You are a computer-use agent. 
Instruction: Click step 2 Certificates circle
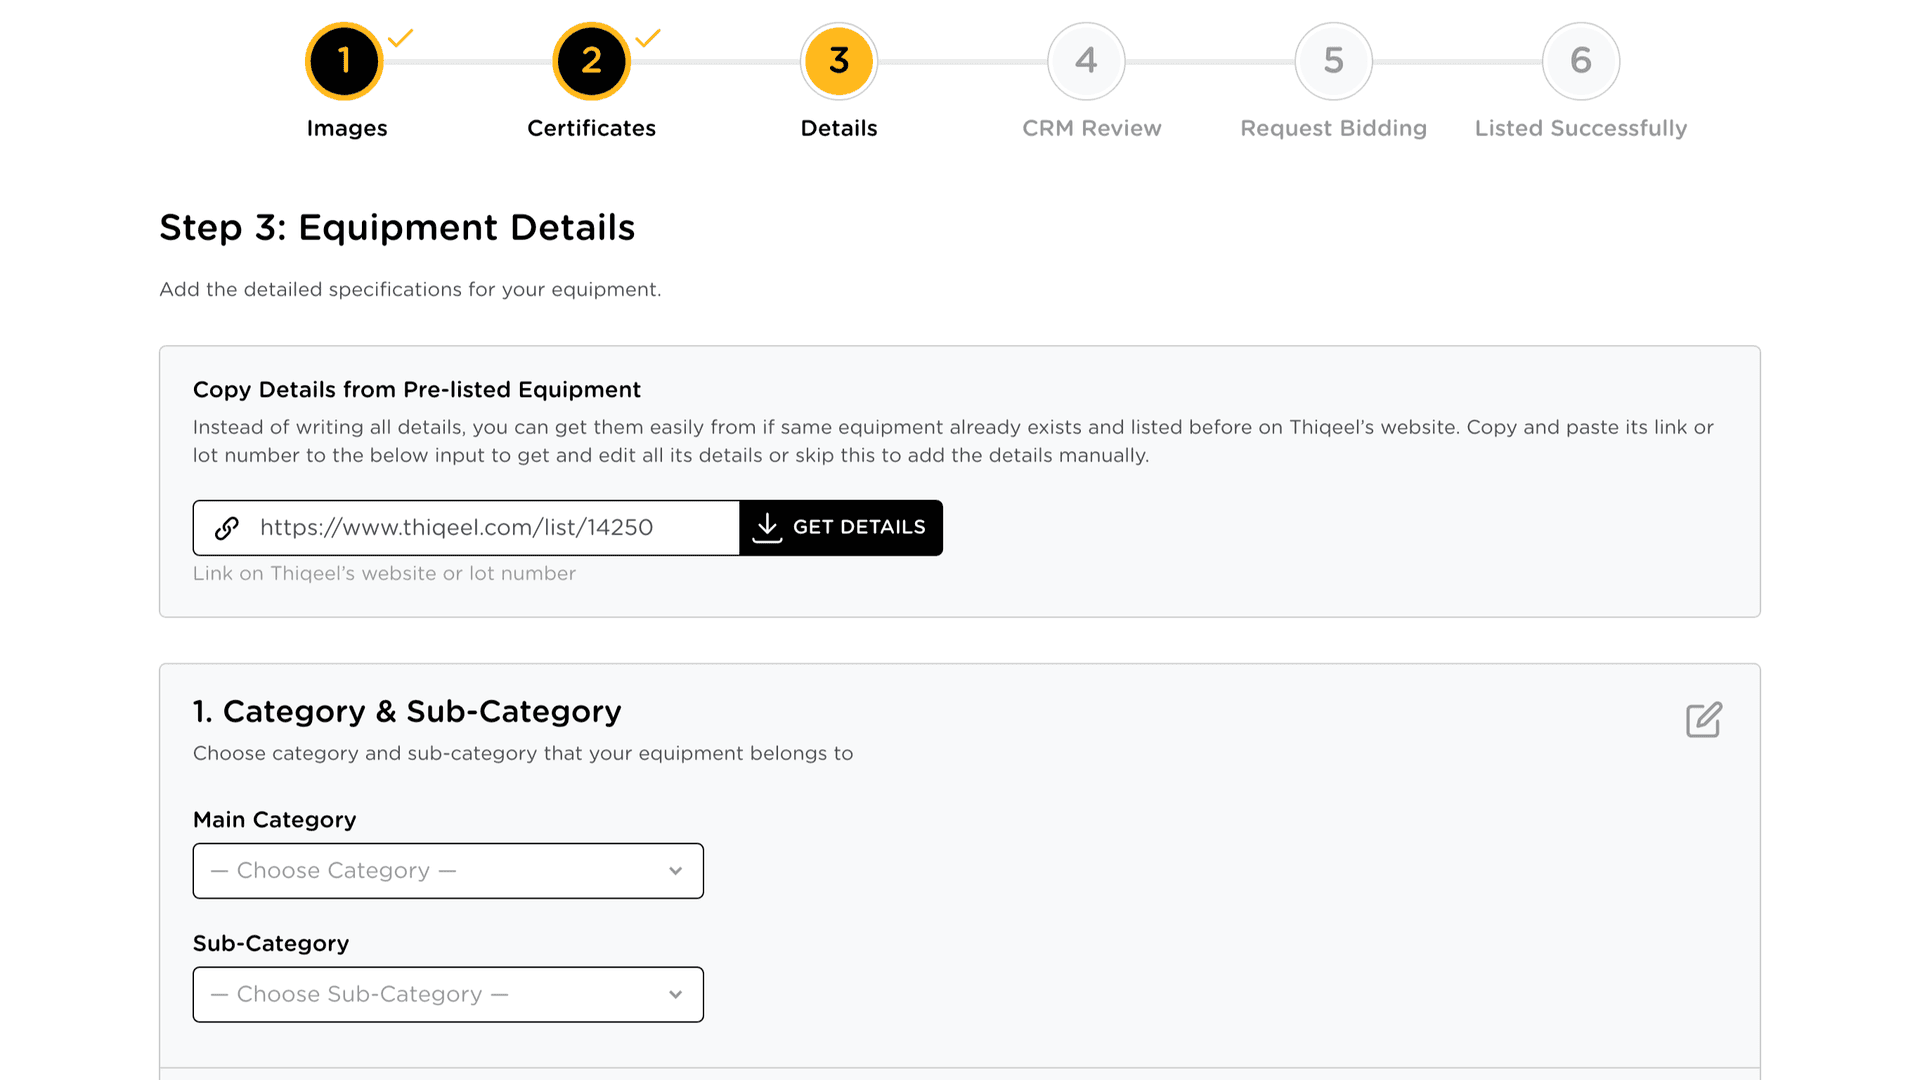[x=591, y=61]
